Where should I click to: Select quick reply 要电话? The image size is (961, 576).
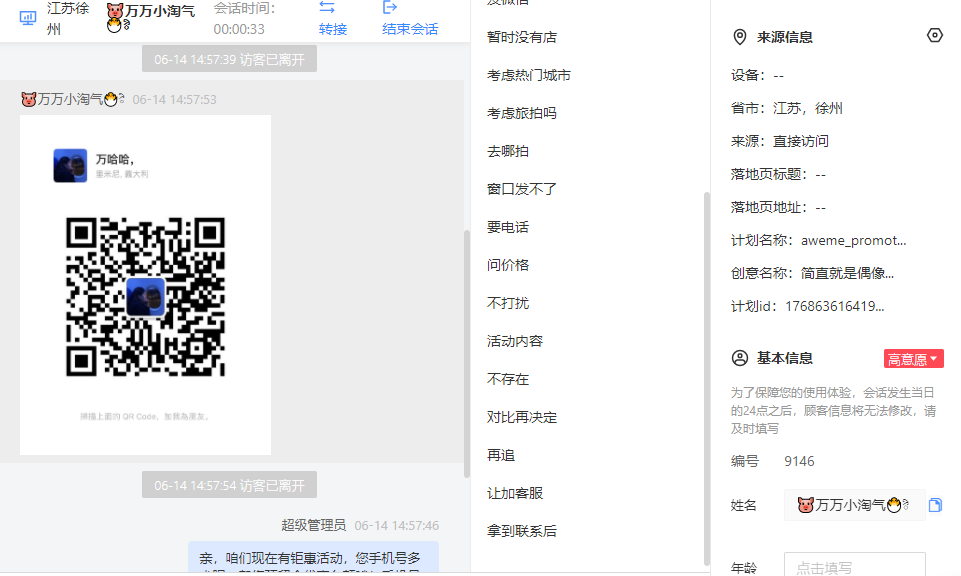click(507, 227)
